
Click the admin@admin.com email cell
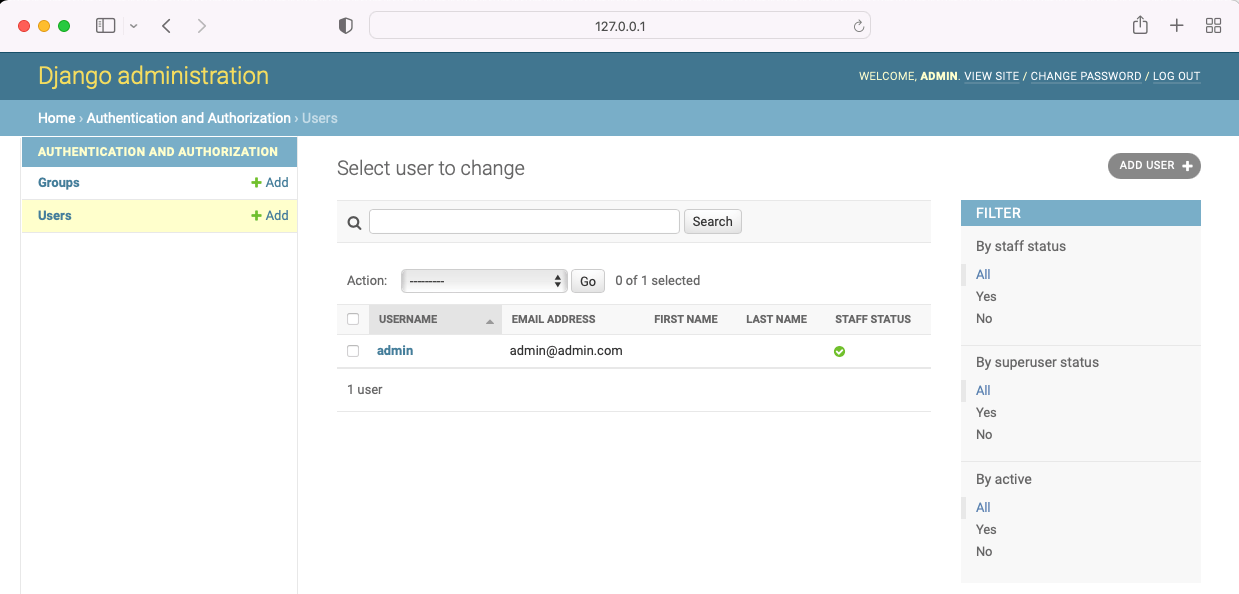point(566,351)
